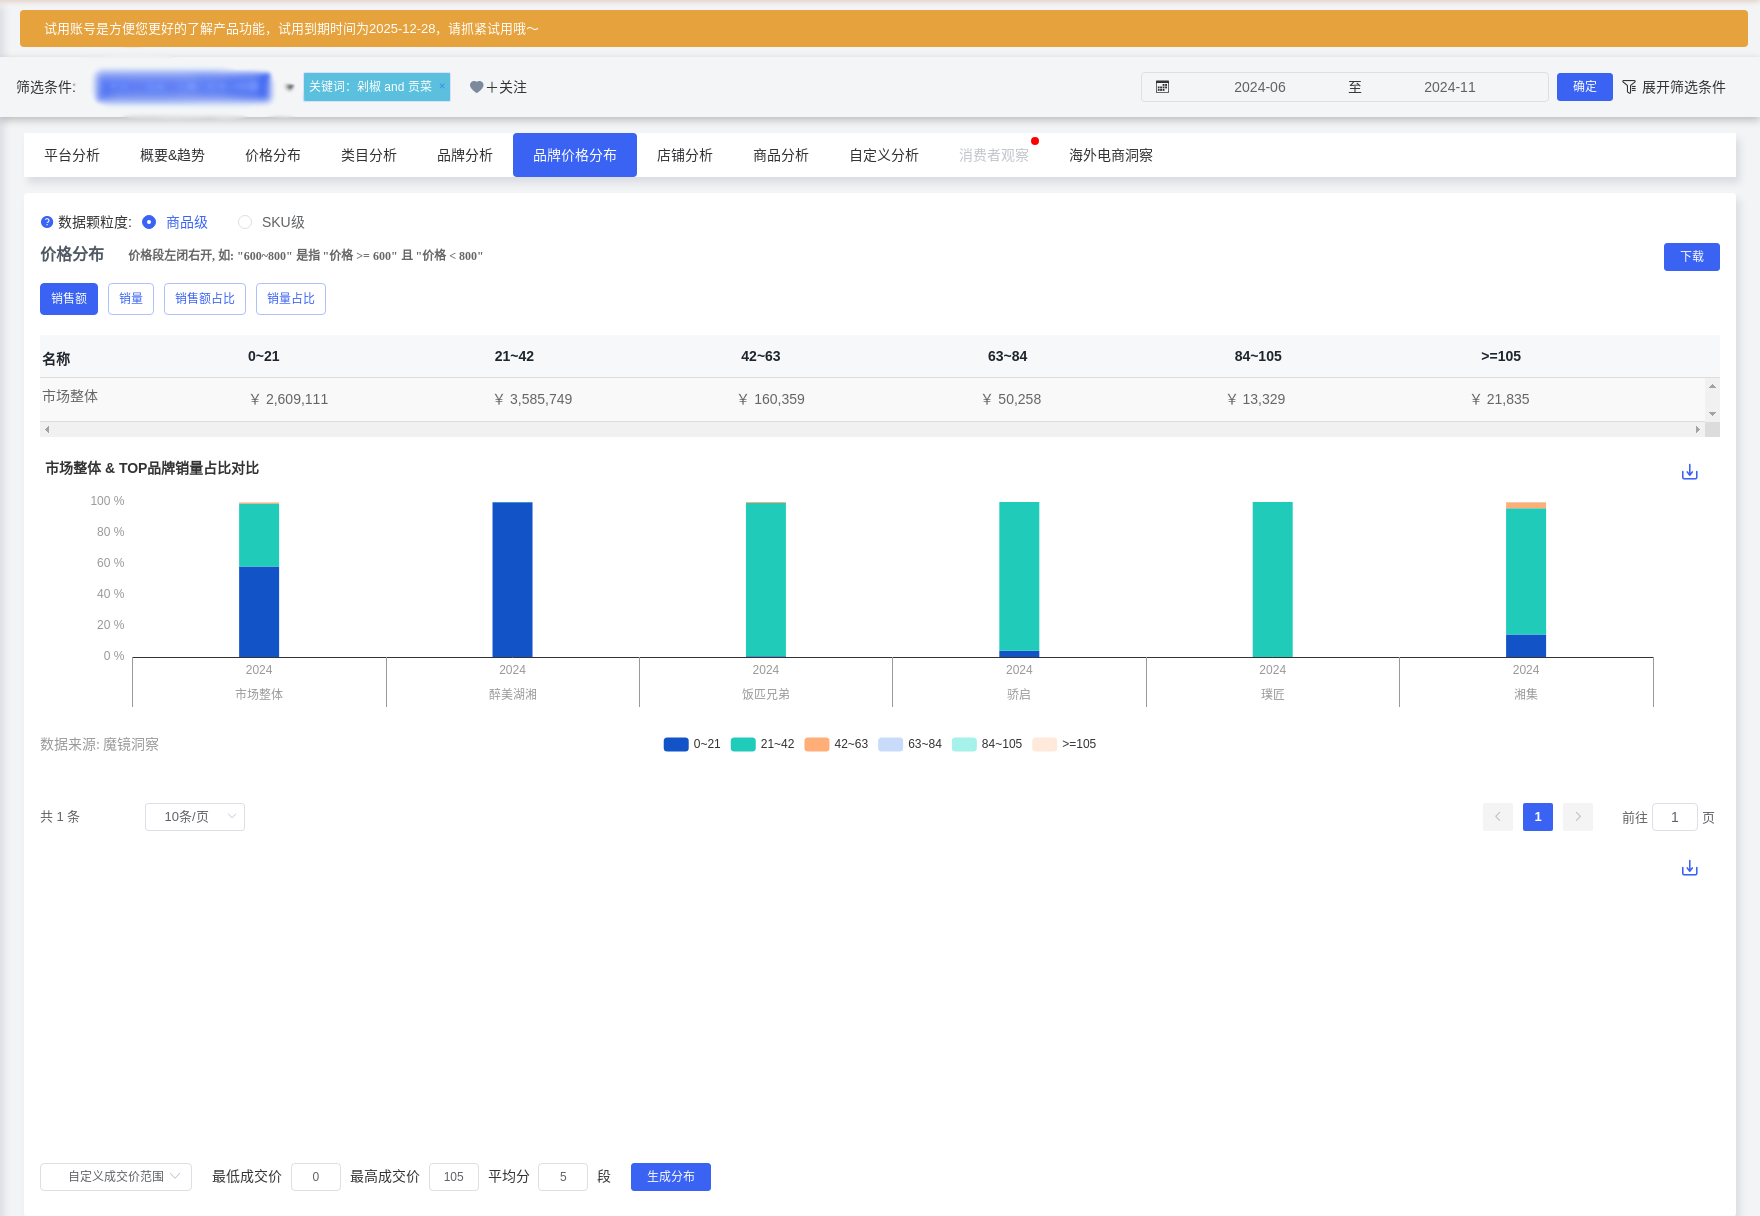Toggle the 63~84 legend series
1760x1216 pixels.
pos(910,744)
